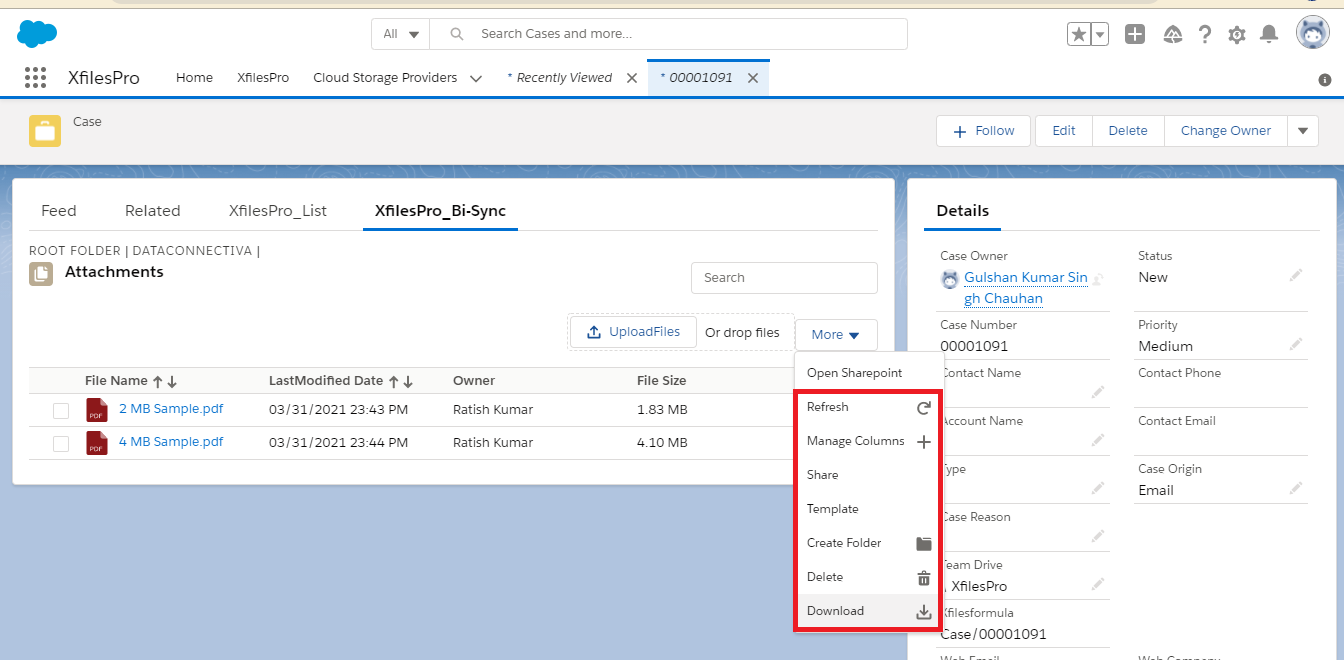
Task: Edit Priority field pencil icon
Action: pos(1296,344)
